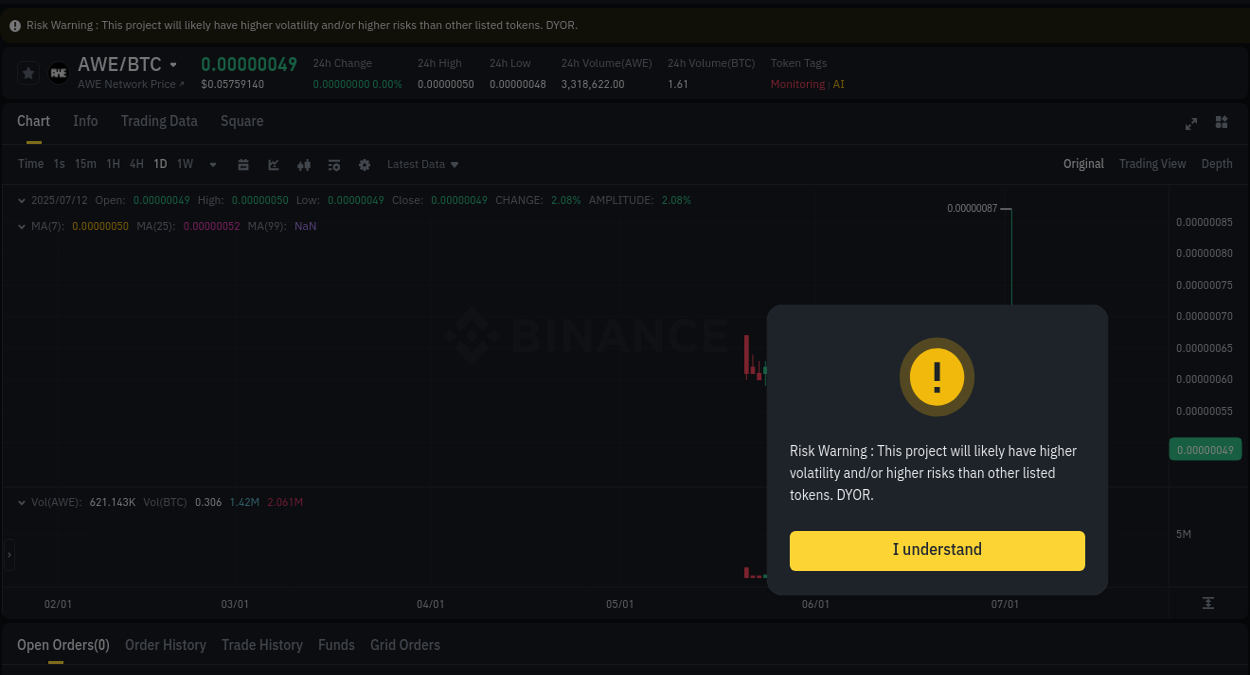The height and width of the screenshot is (675, 1250).
Task: Open the Order History tab
Action: 165,645
